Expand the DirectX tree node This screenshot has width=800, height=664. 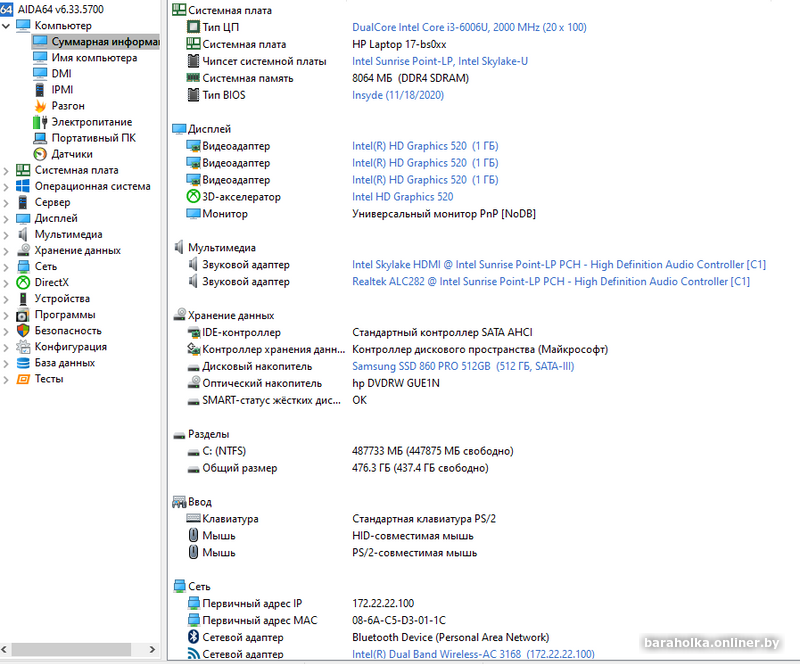coord(6,283)
